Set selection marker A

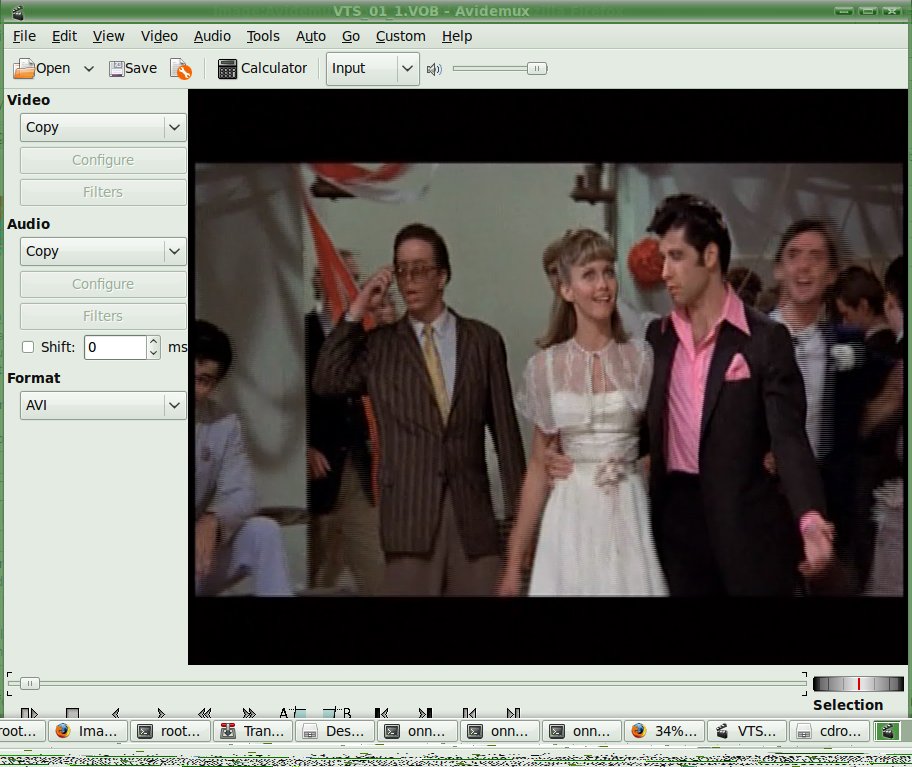(x=291, y=713)
